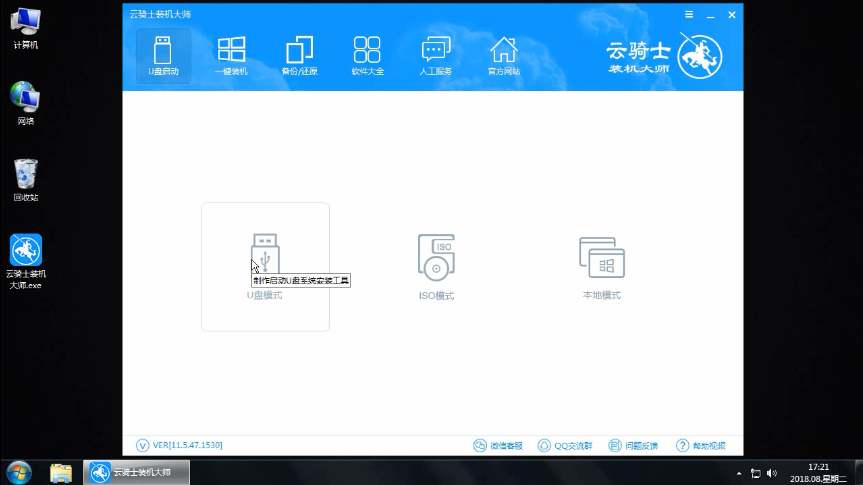This screenshot has height=485, width=863.
Task: Open 帮助视频 help link
Action: tap(701, 445)
